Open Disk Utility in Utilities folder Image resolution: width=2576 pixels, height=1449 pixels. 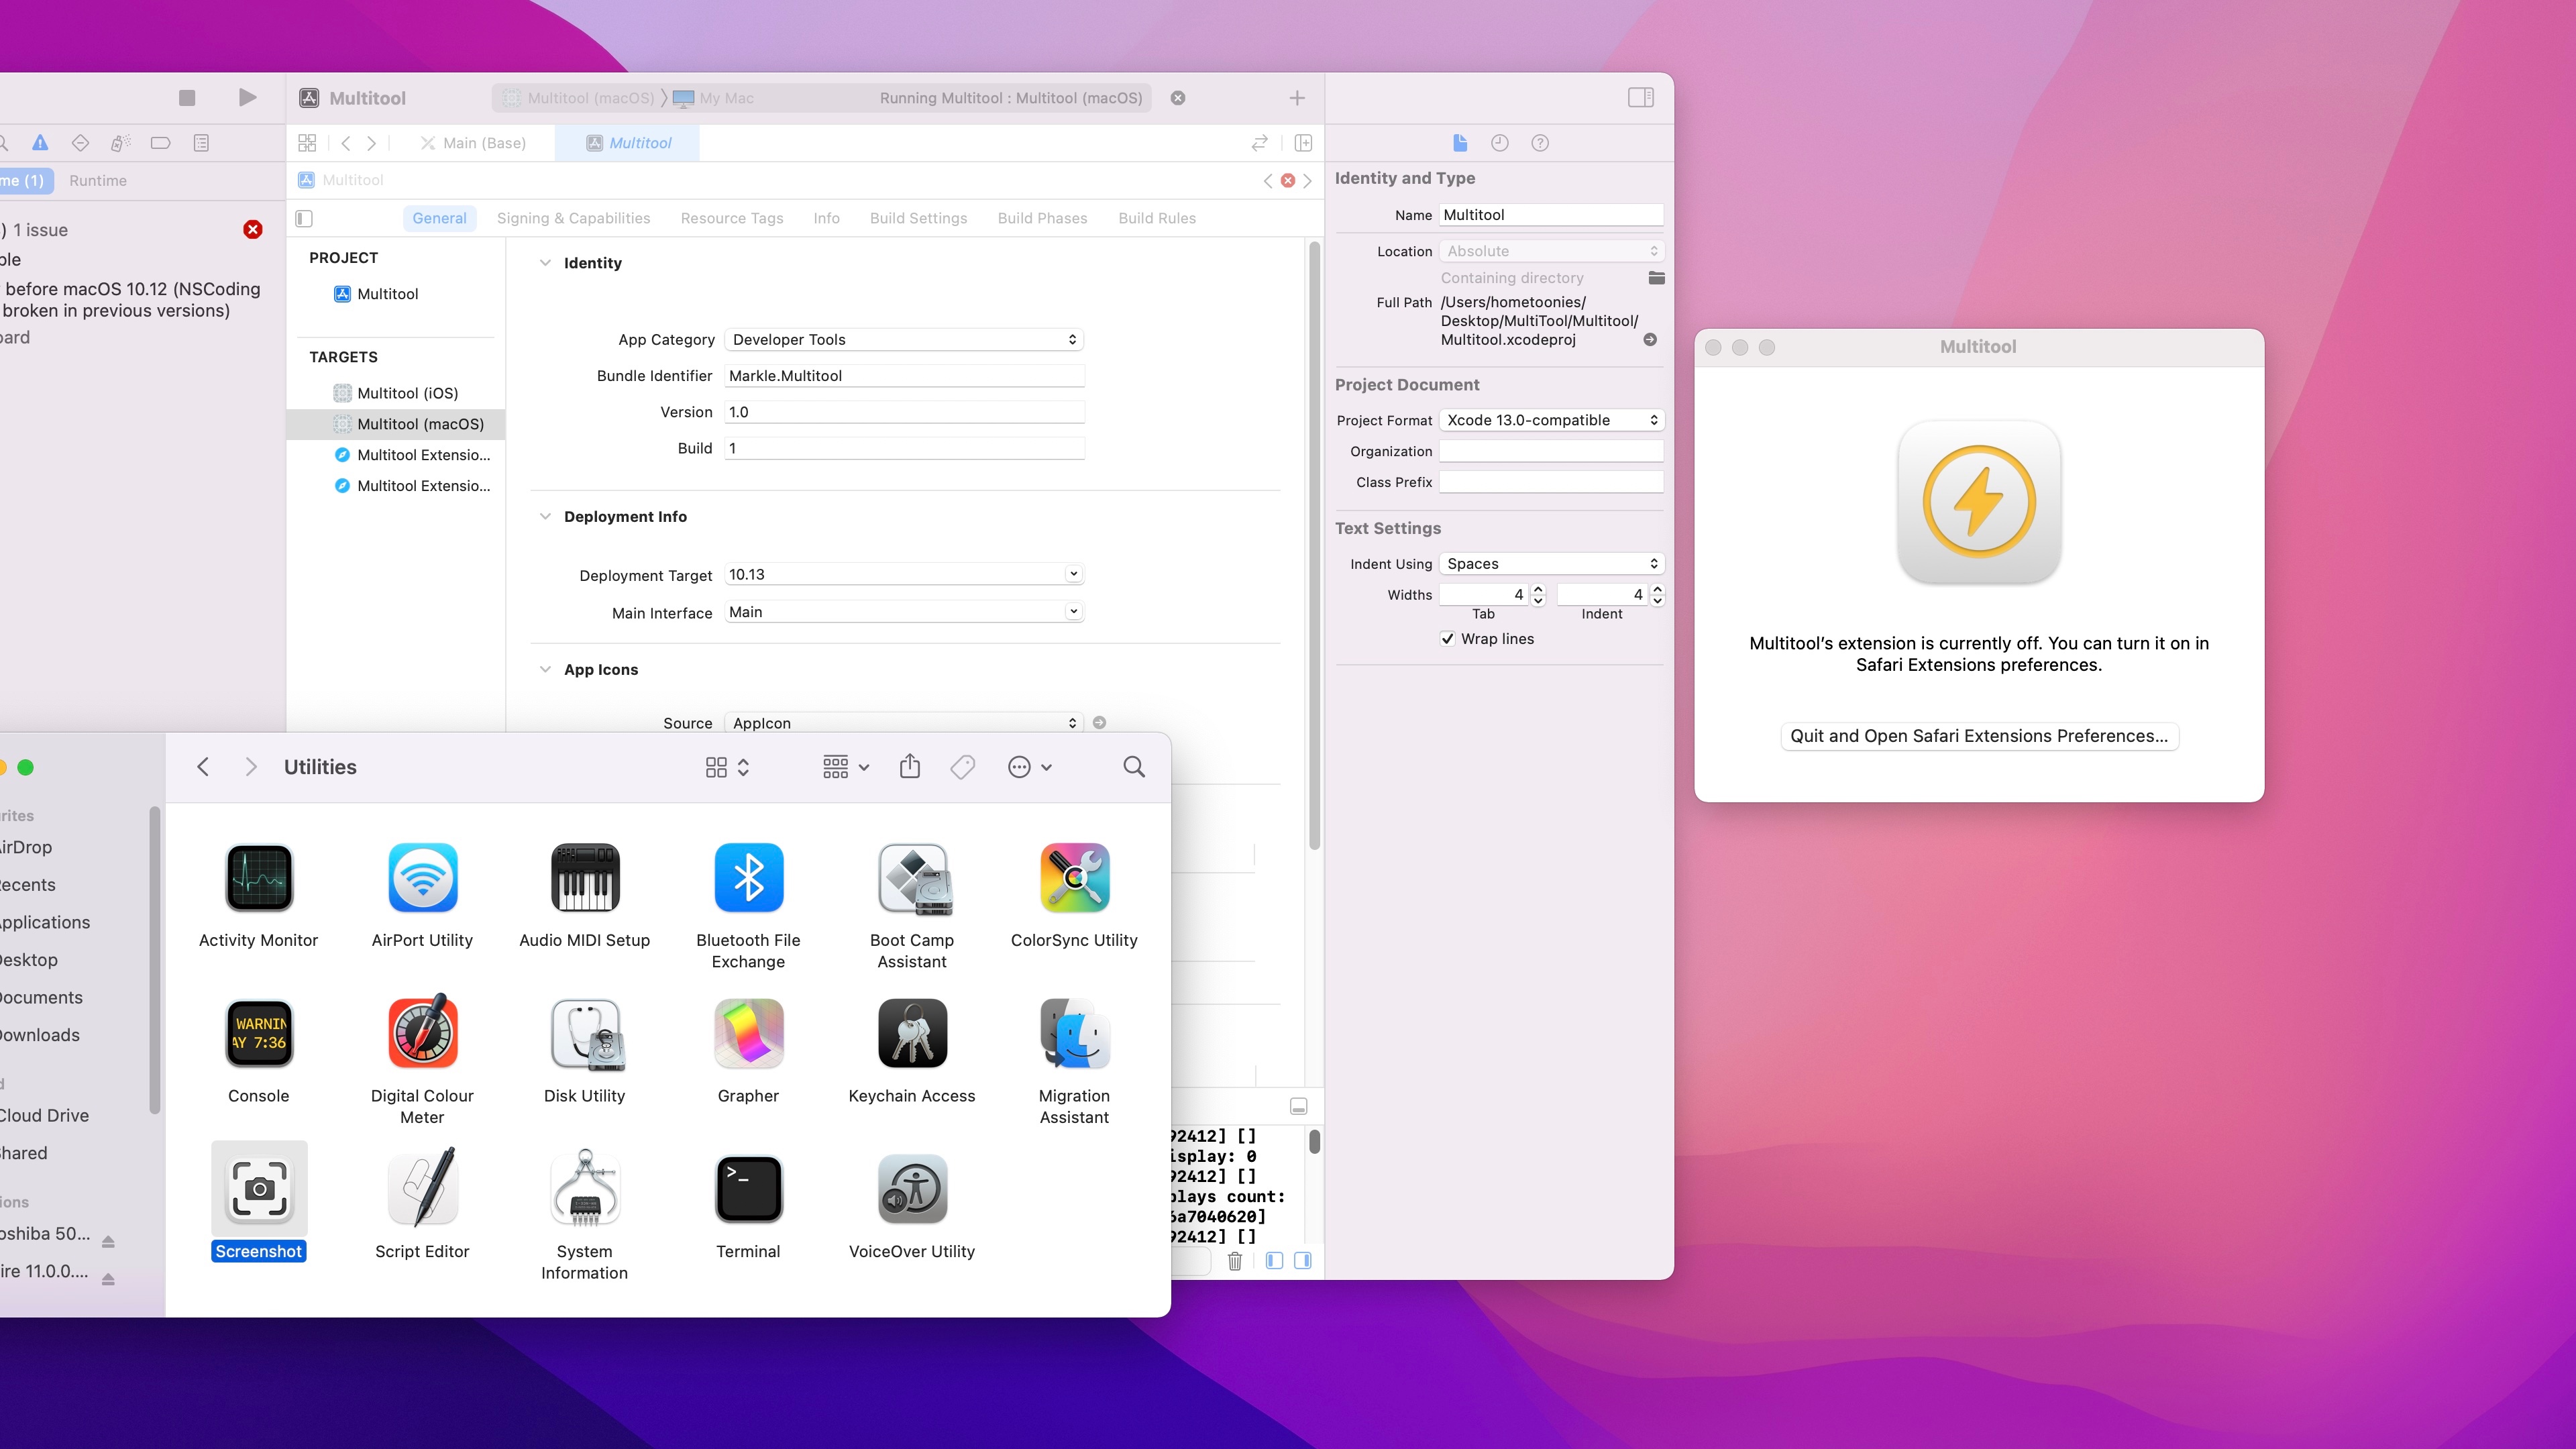(584, 1035)
